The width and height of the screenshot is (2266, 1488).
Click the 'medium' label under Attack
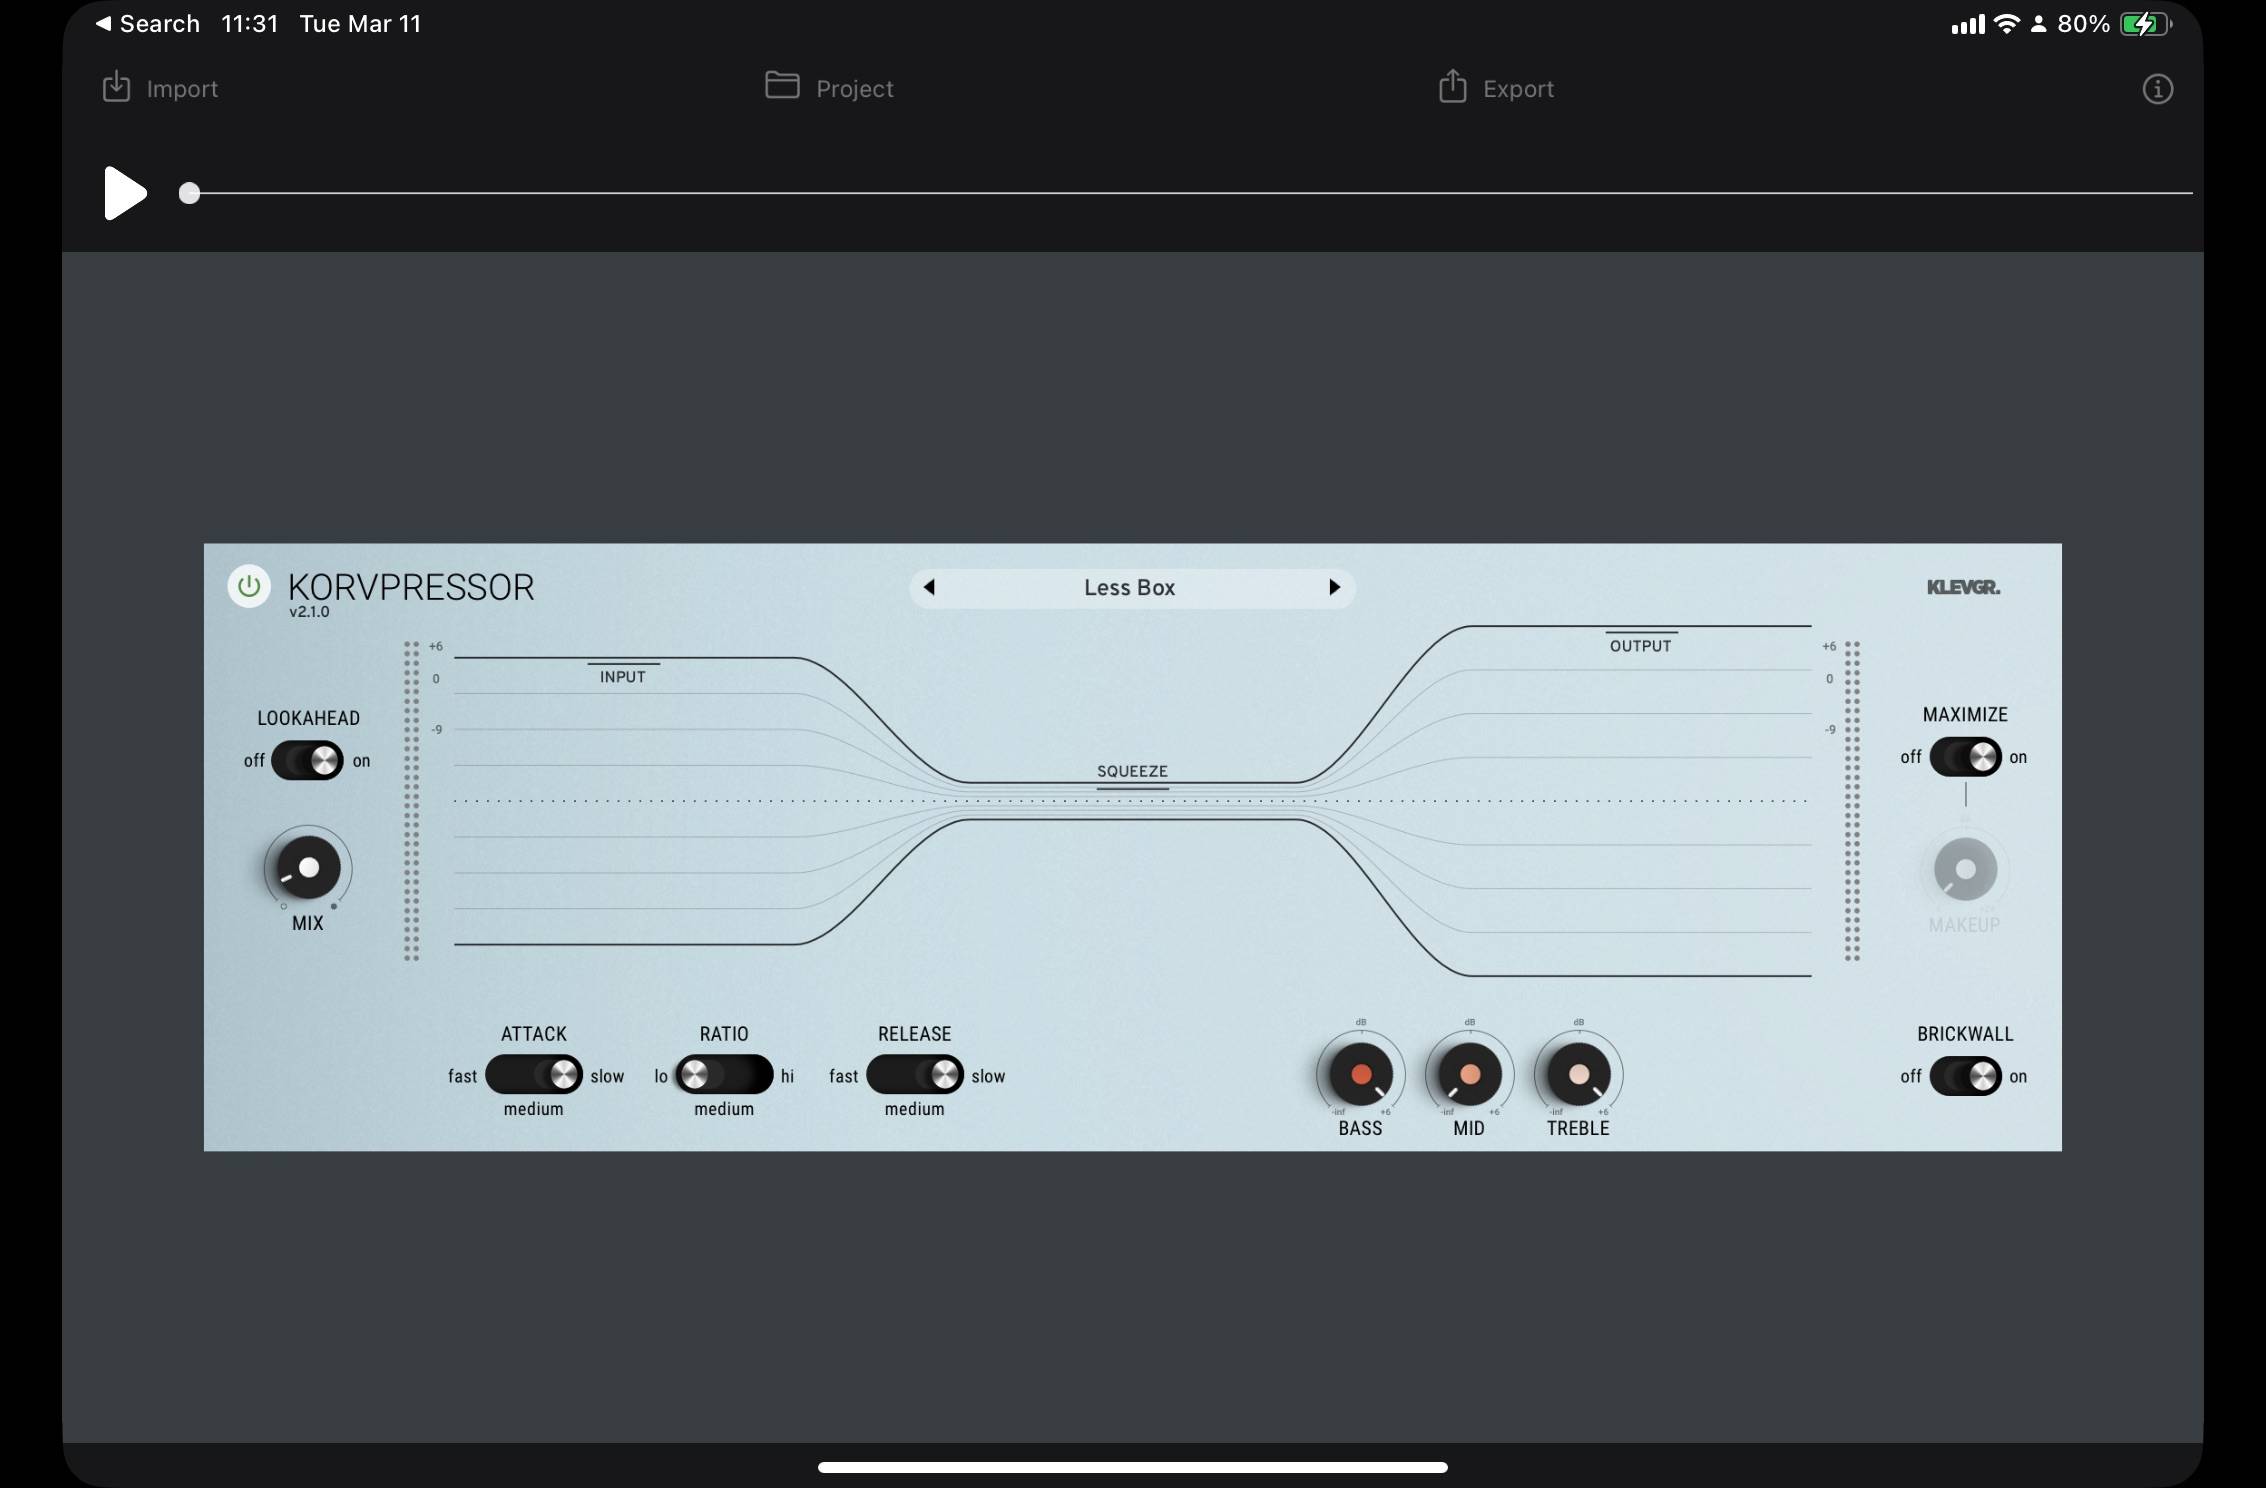click(x=533, y=1109)
